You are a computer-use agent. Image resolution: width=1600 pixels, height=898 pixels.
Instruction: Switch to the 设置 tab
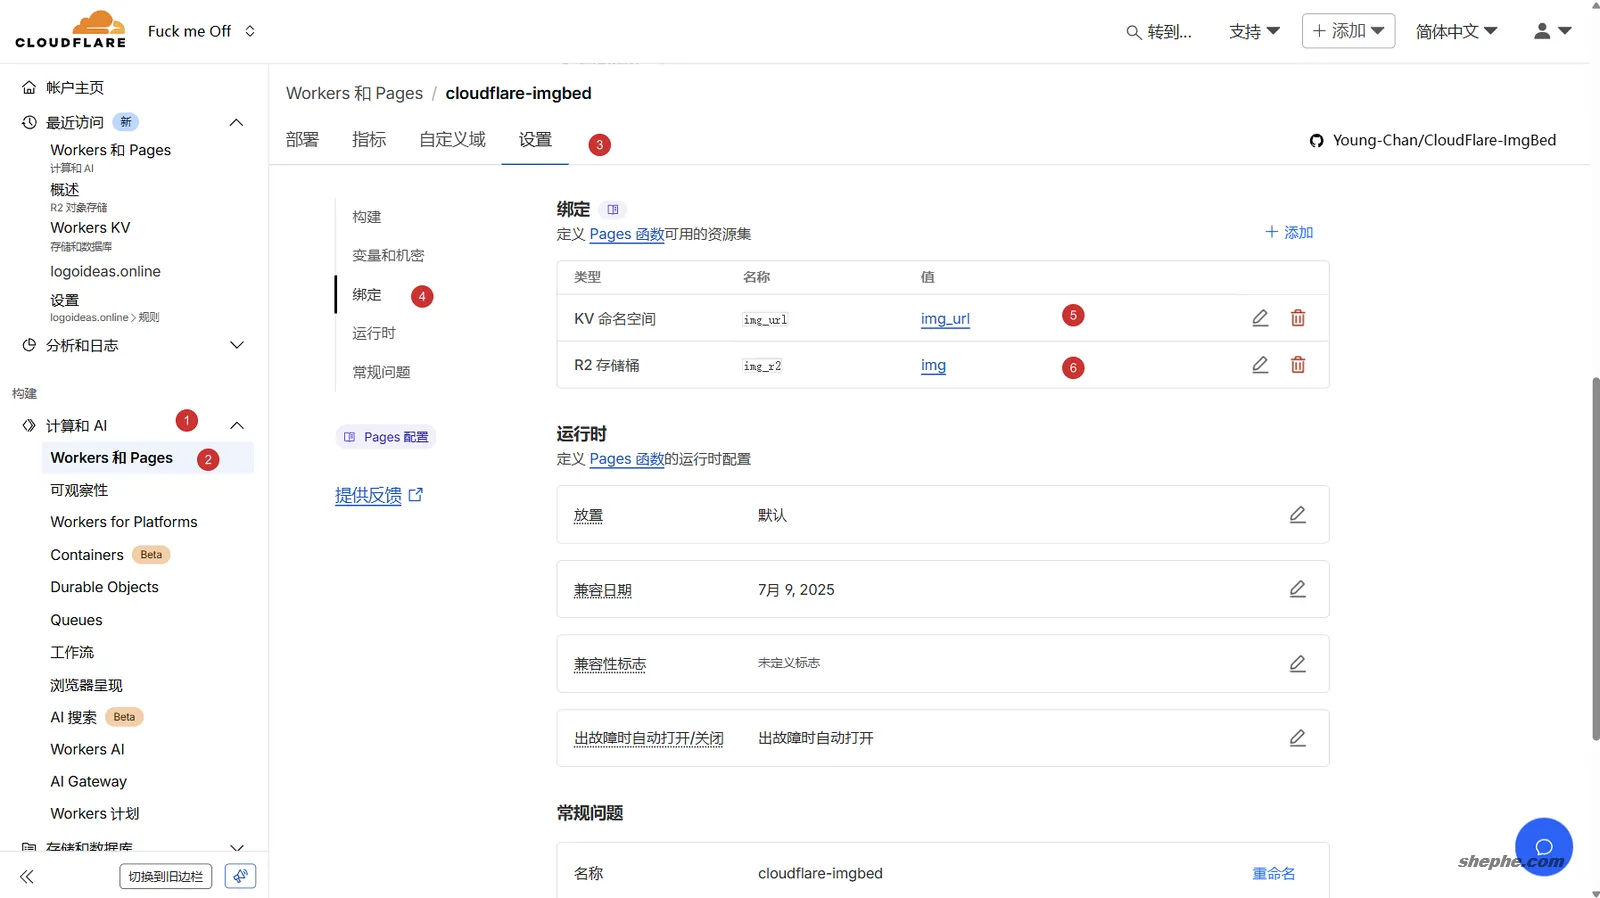click(x=535, y=140)
